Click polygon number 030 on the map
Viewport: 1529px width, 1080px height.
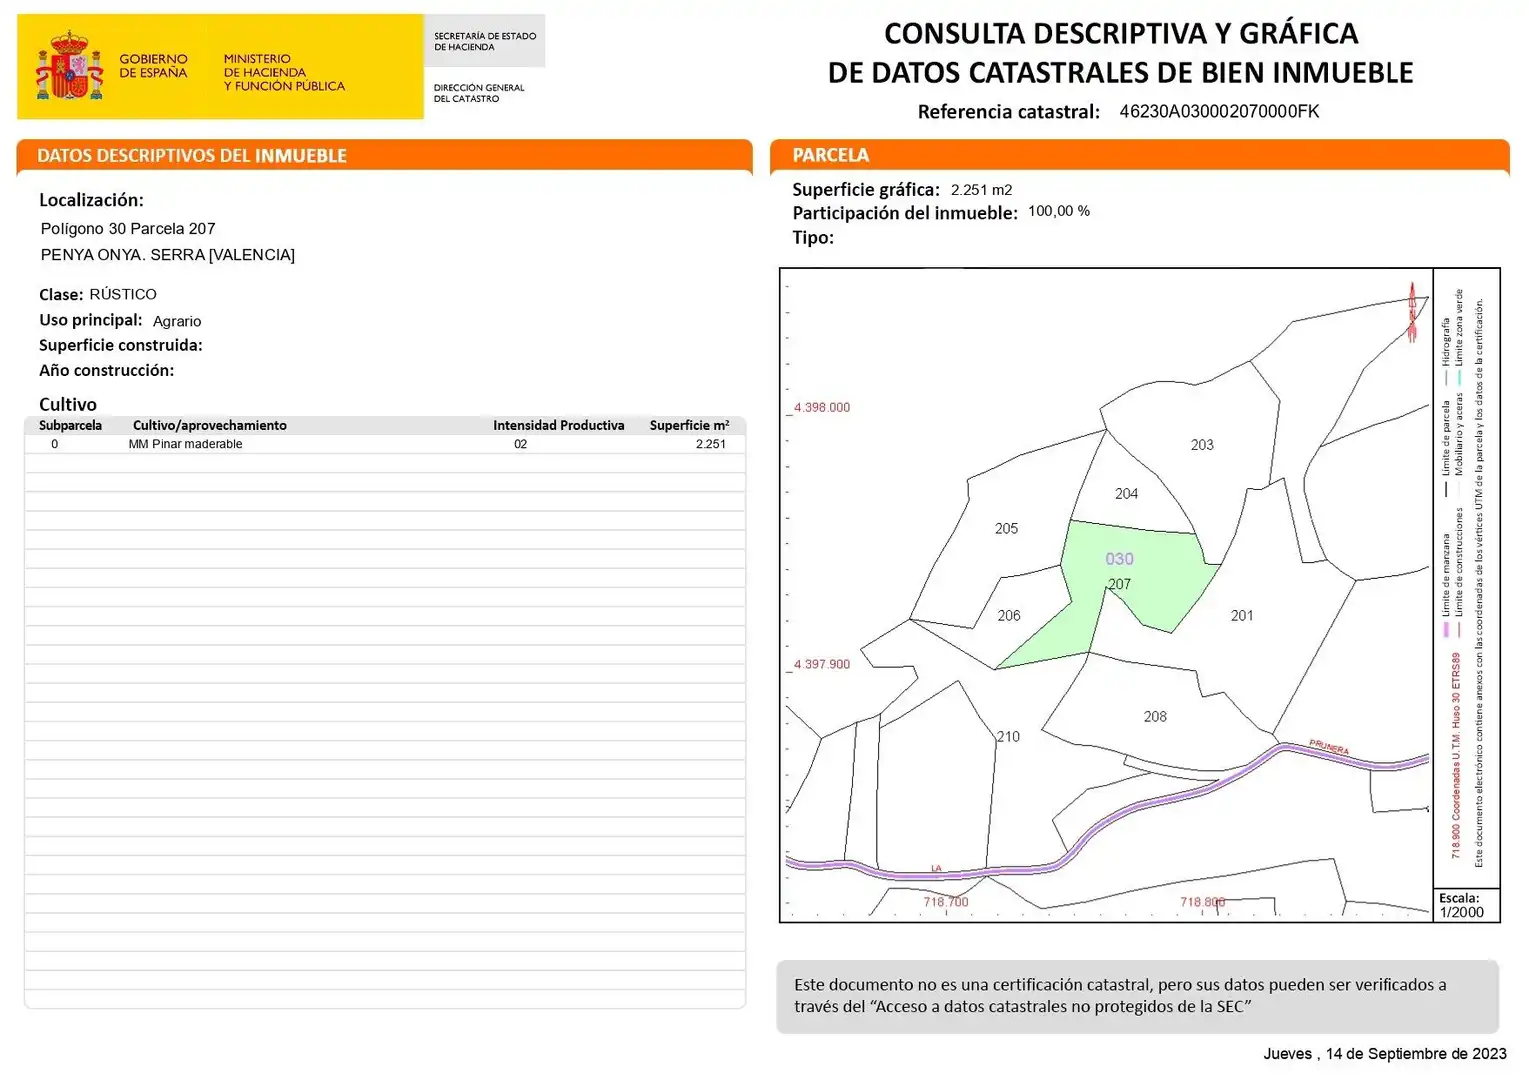tap(1119, 560)
